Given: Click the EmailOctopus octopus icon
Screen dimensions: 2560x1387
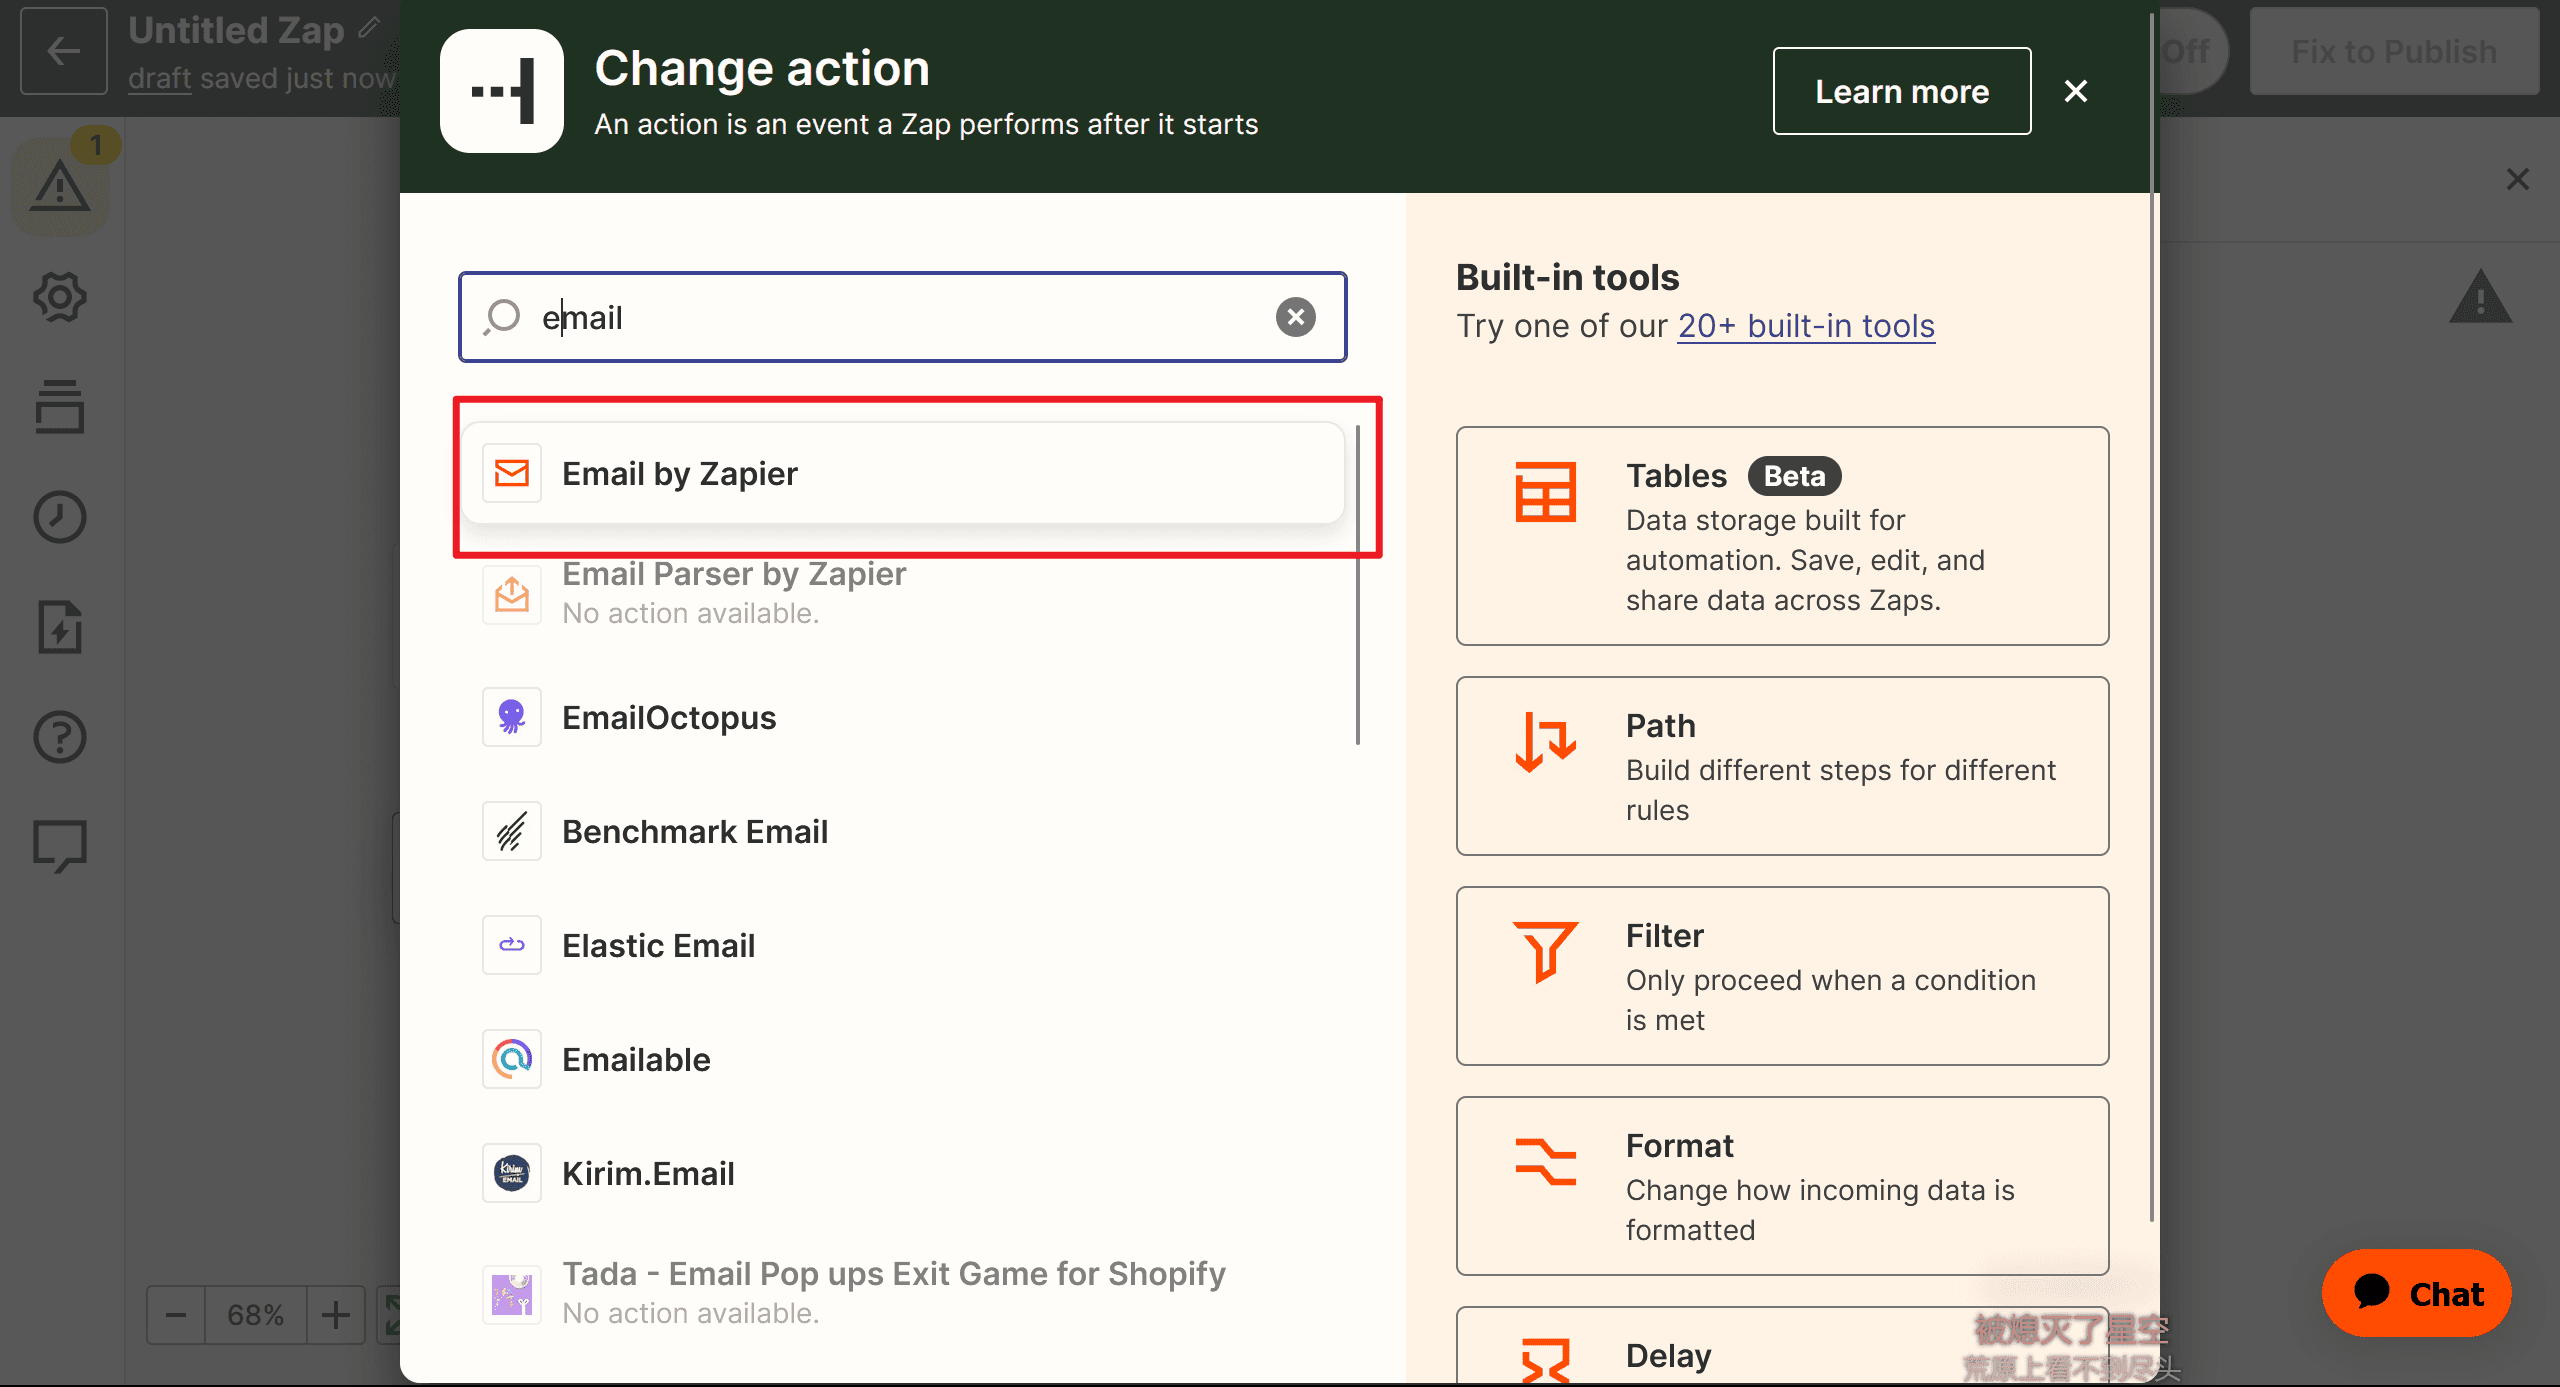Looking at the screenshot, I should (x=512, y=717).
